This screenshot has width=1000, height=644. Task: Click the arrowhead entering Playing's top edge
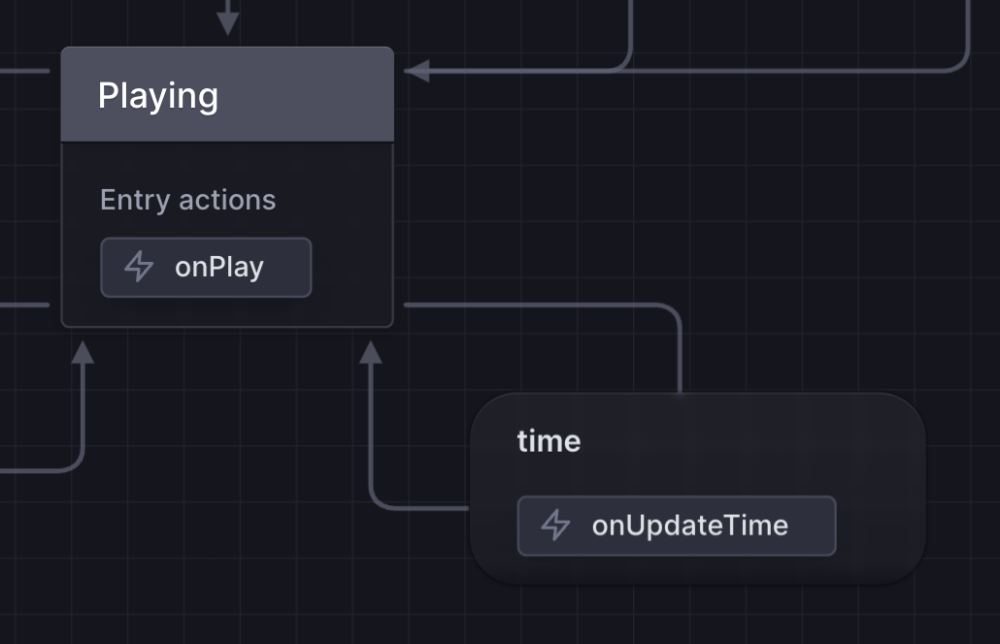228,22
